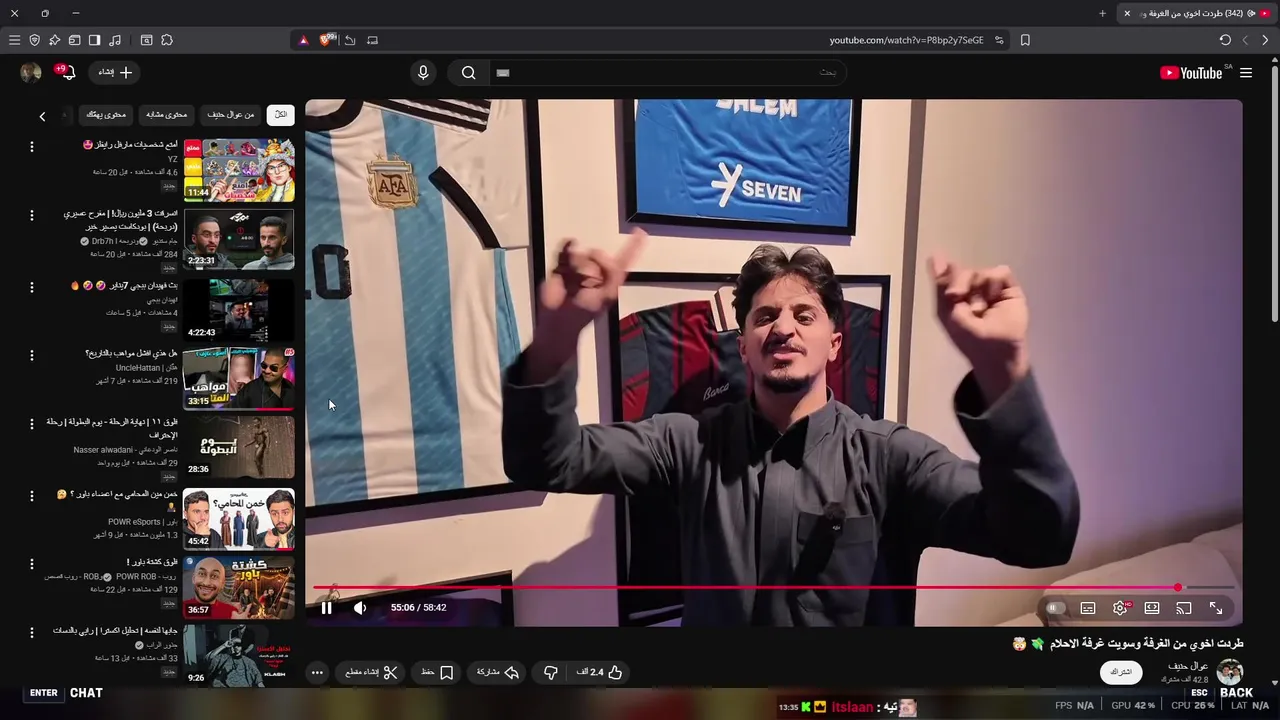Viewport: 1280px width, 720px height.
Task: Switch to theater mode
Action: click(x=1152, y=608)
